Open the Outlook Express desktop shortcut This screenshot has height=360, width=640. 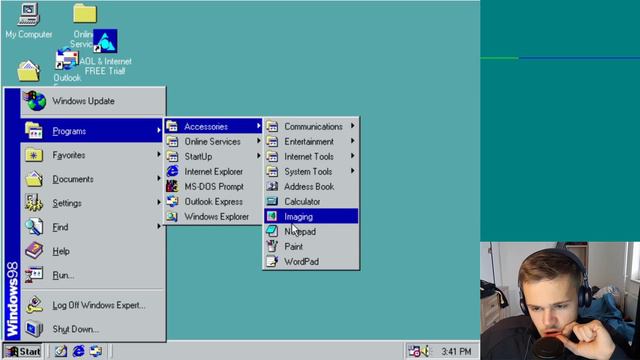67,59
